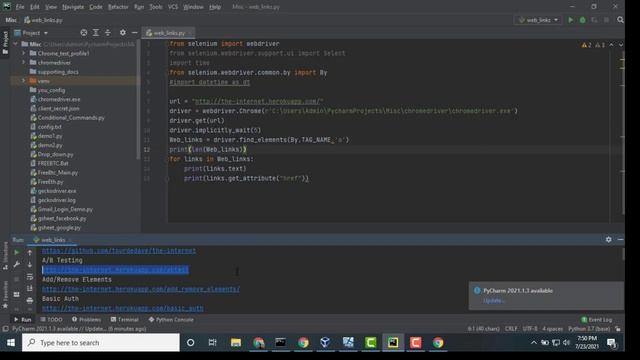Open basic_auth link in run output
The image size is (640, 360).
click(x=122, y=308)
